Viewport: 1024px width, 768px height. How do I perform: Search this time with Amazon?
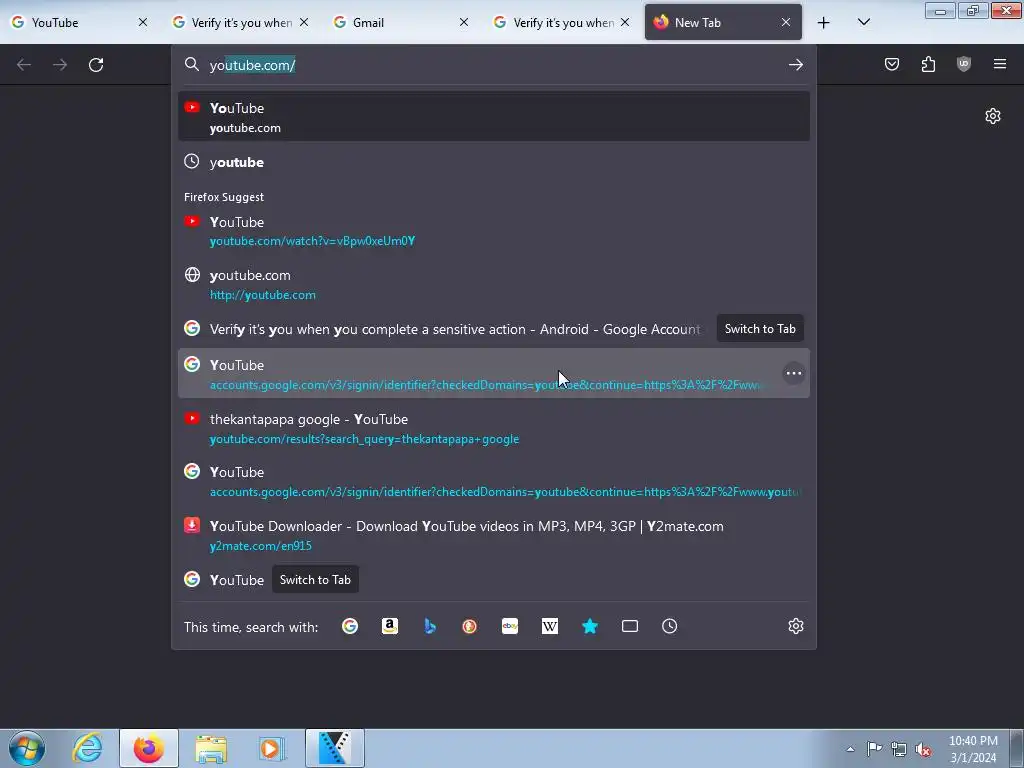point(390,626)
